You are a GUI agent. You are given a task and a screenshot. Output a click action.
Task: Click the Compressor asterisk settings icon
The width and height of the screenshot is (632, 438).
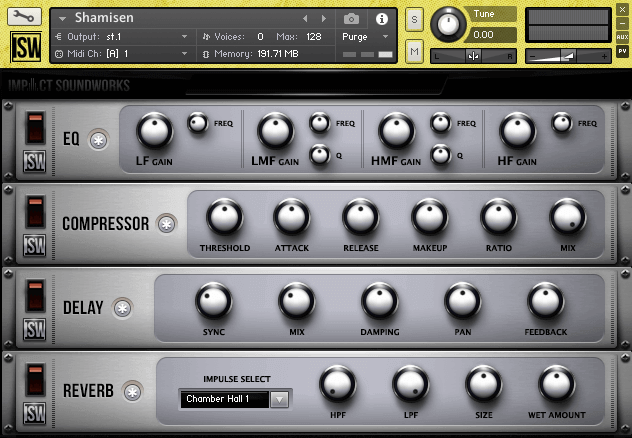point(166,224)
